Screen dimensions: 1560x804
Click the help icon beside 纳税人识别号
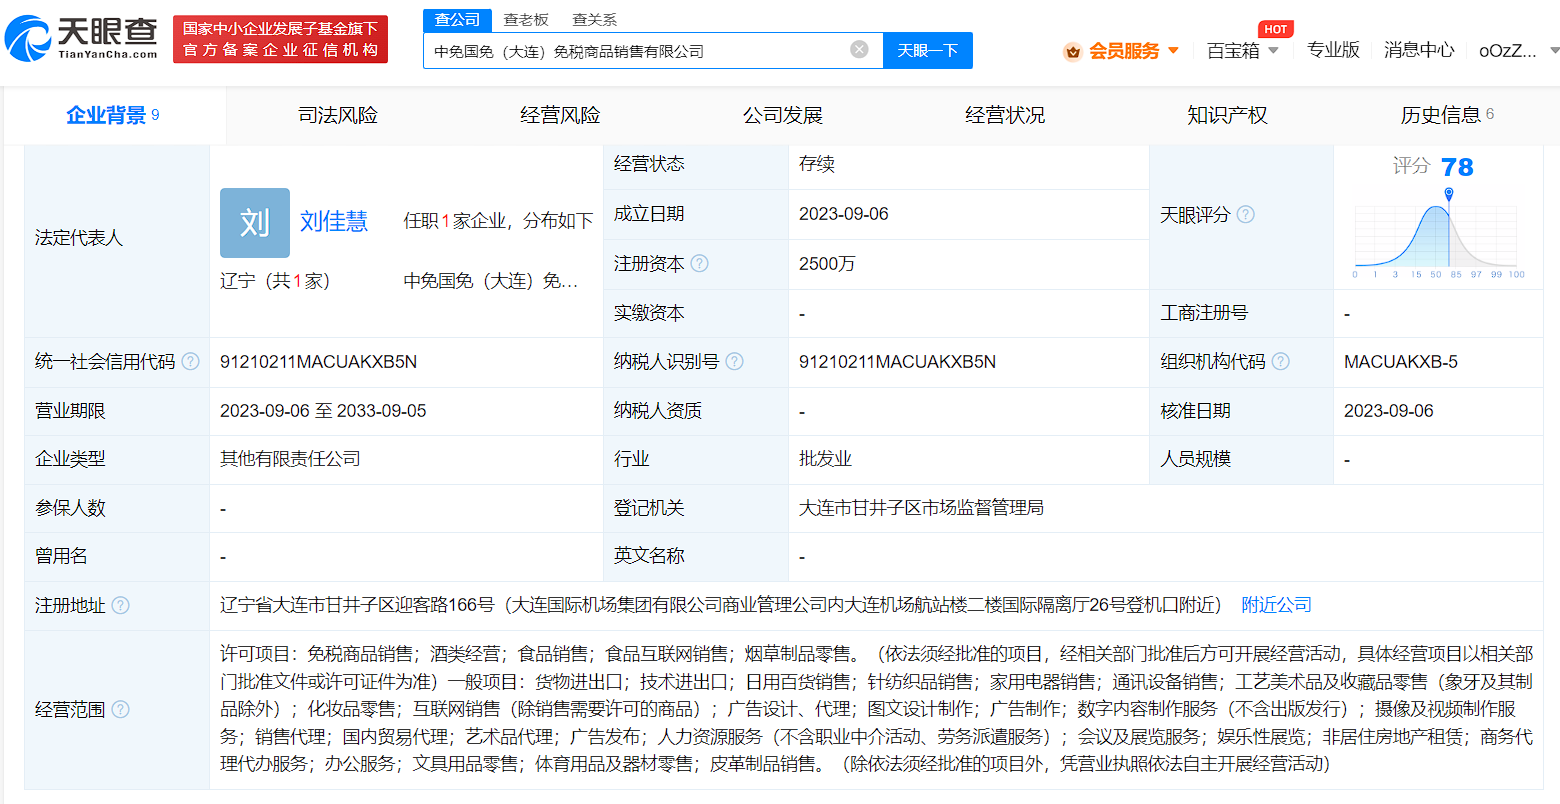(735, 362)
